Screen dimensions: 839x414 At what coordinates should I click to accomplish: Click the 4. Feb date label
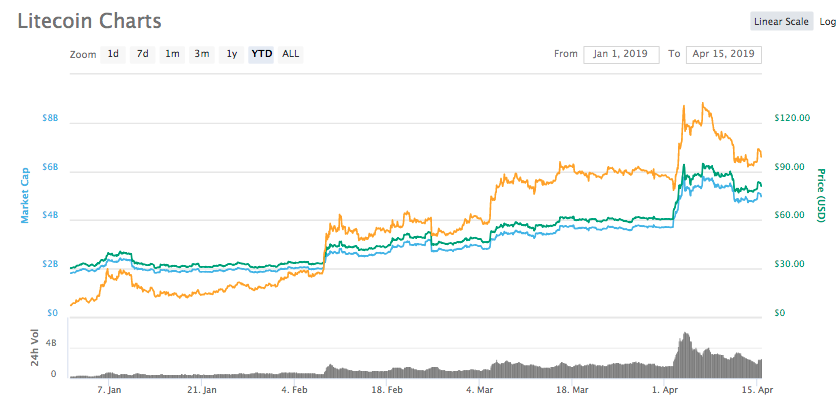(294, 389)
